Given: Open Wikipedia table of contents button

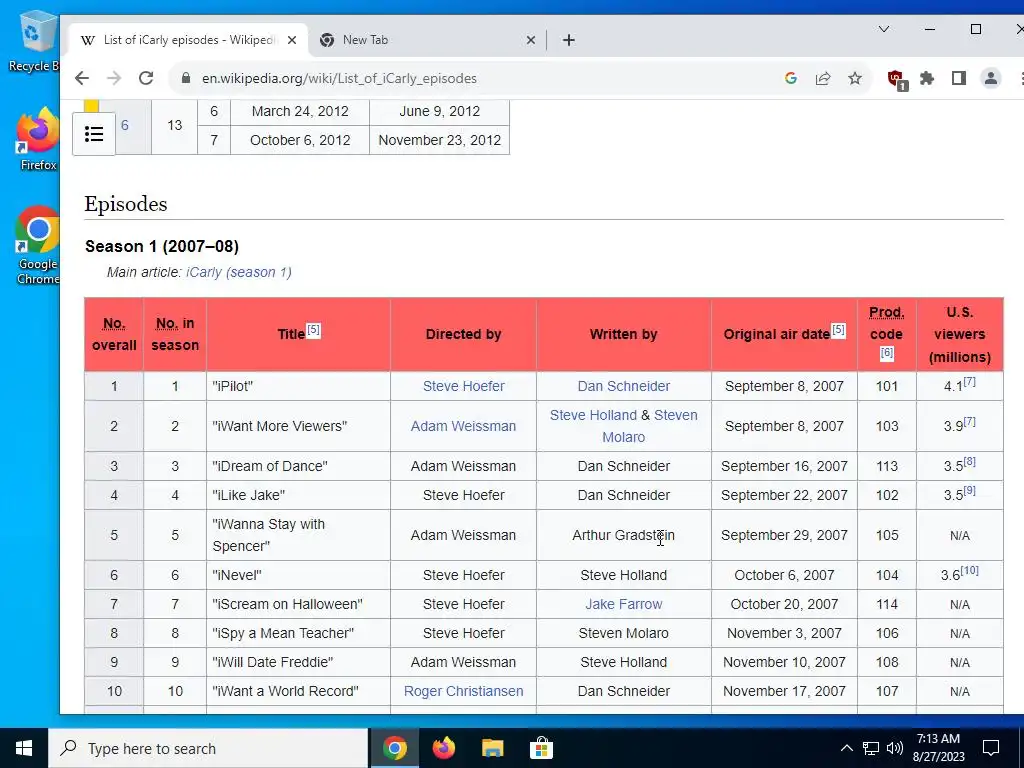Looking at the screenshot, I should (94, 134).
